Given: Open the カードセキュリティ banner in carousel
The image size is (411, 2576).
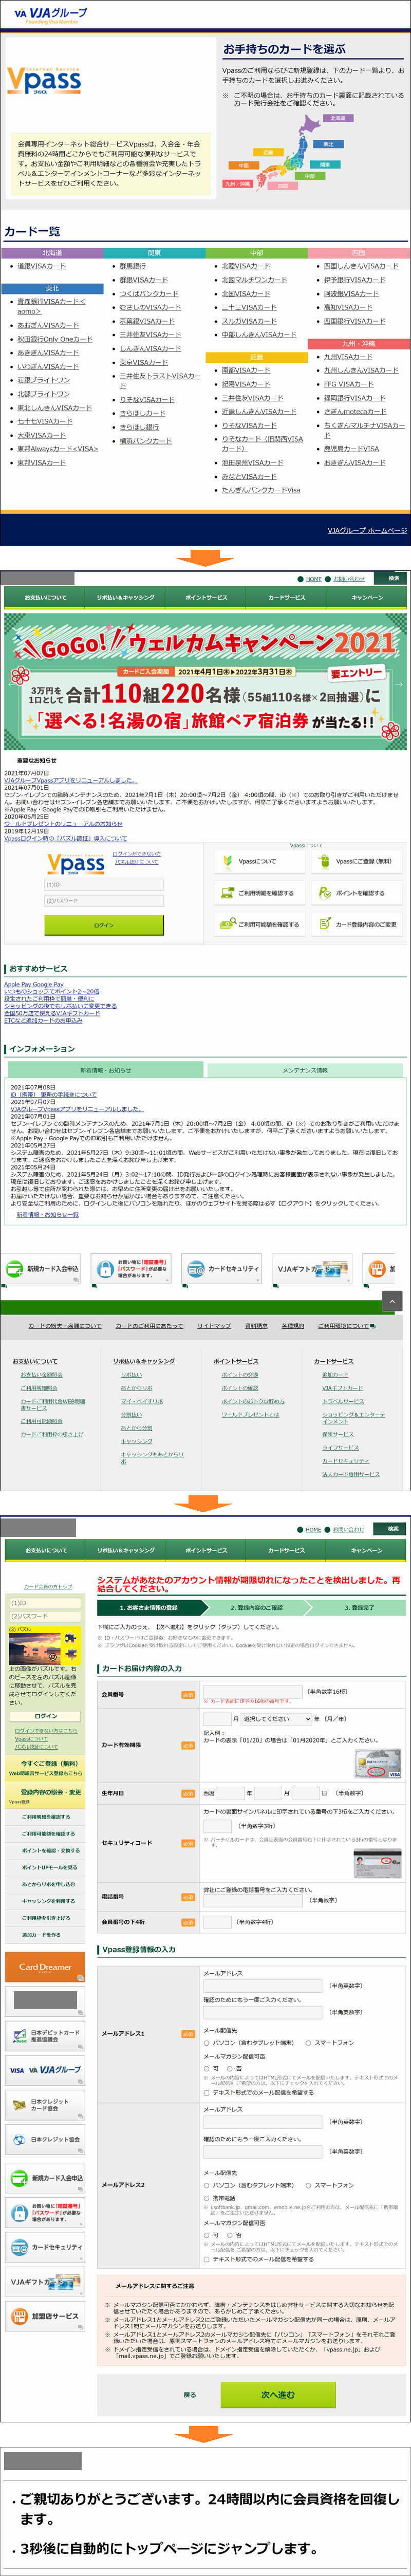Looking at the screenshot, I should point(223,1269).
